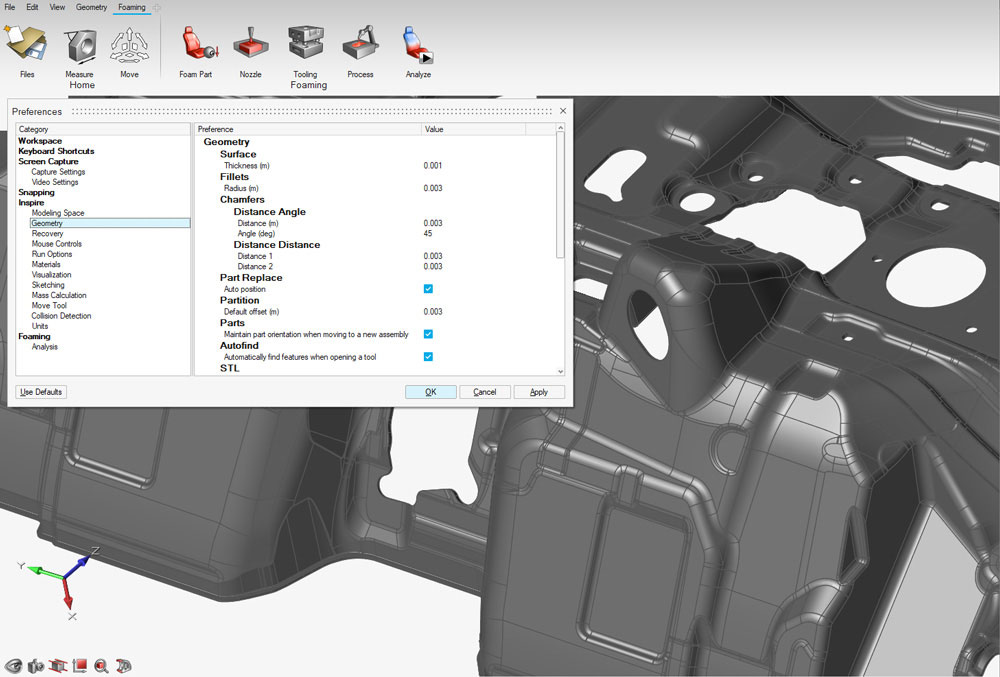Run the Analyze tool
Image resolution: width=1000 pixels, height=677 pixels.
(418, 47)
